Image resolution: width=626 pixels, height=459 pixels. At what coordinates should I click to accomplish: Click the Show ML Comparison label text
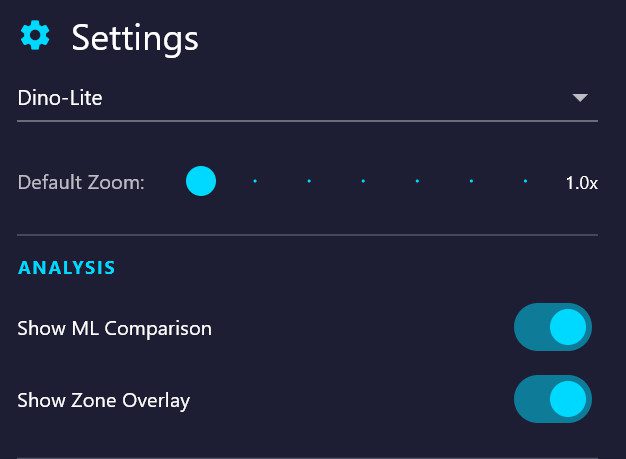click(114, 328)
